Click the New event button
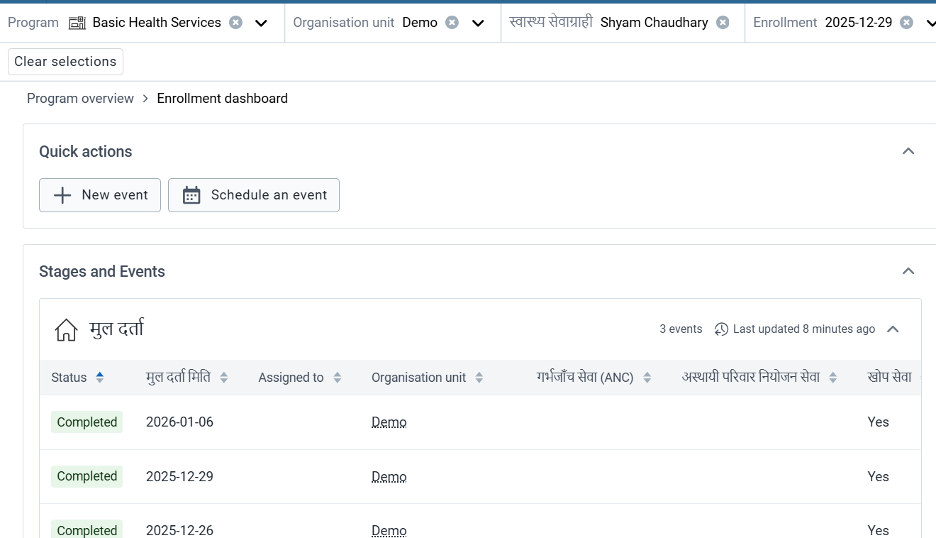The width and height of the screenshot is (936, 538). pos(100,195)
